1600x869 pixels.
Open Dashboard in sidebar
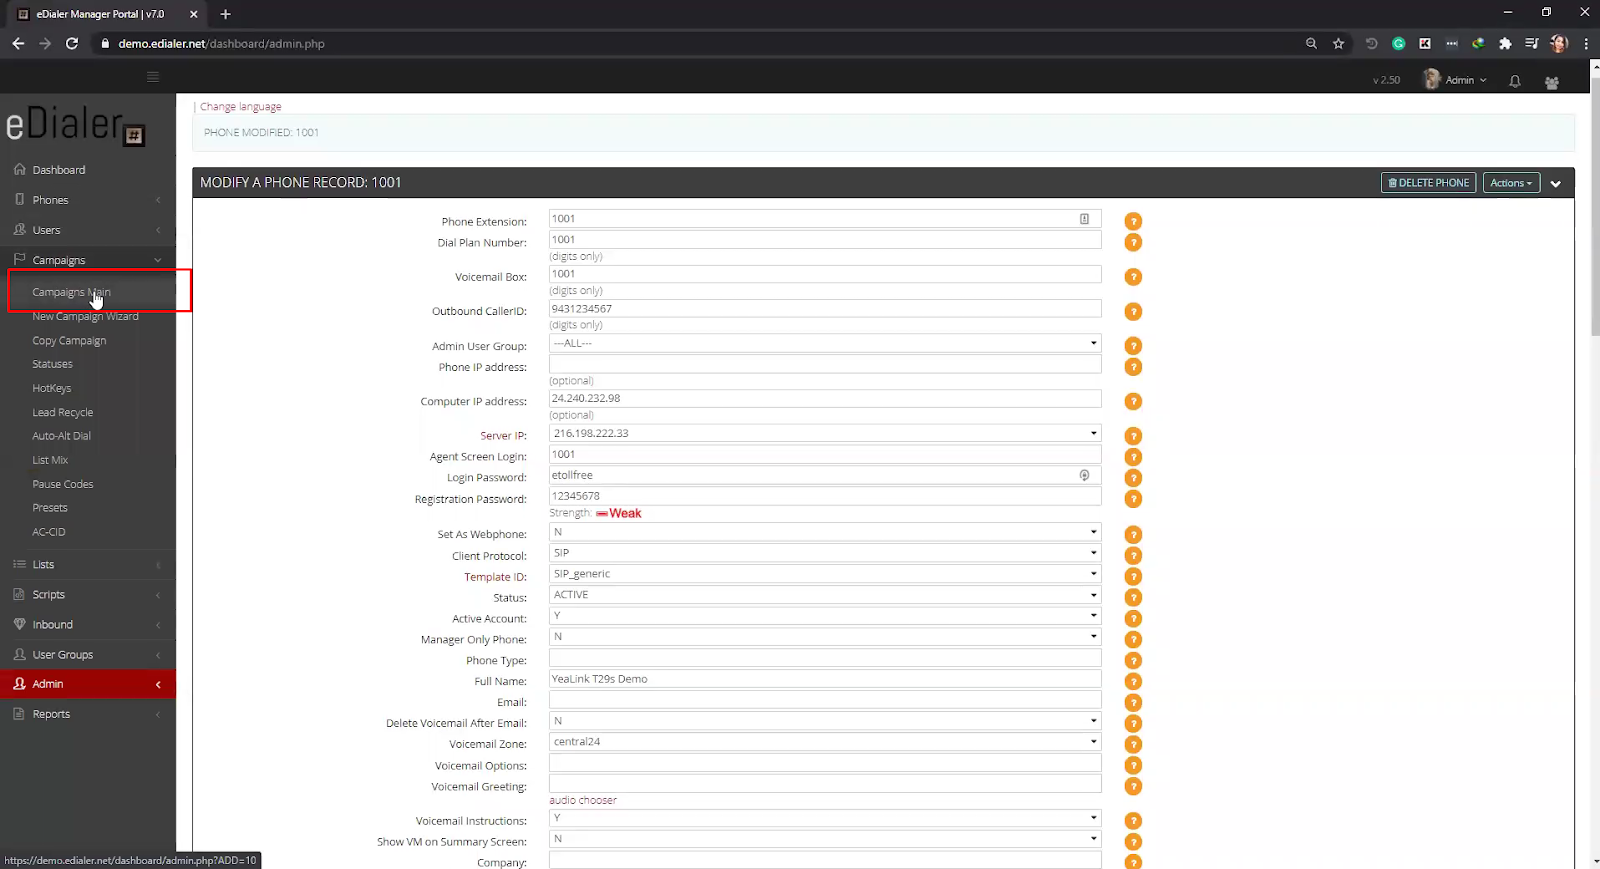(88, 170)
